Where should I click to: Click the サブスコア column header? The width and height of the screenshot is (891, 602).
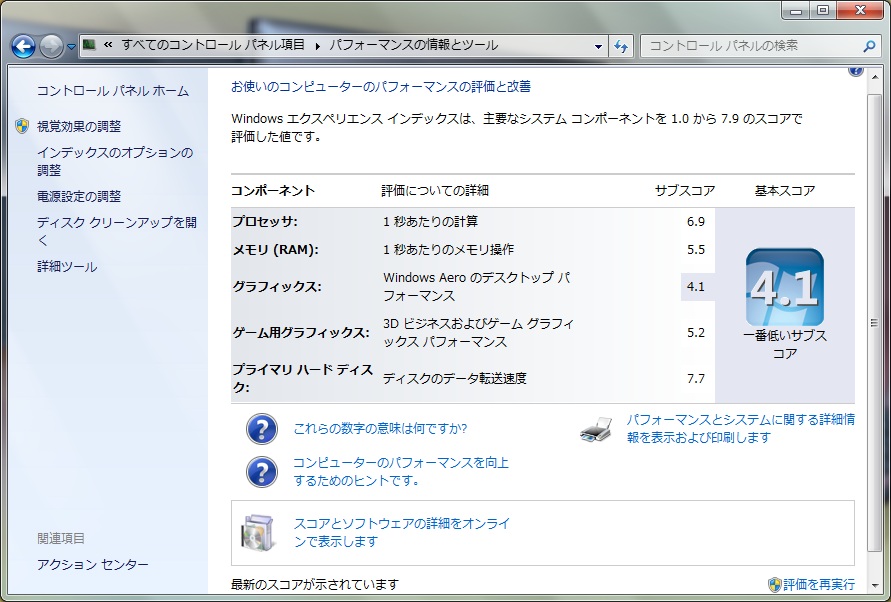click(685, 190)
